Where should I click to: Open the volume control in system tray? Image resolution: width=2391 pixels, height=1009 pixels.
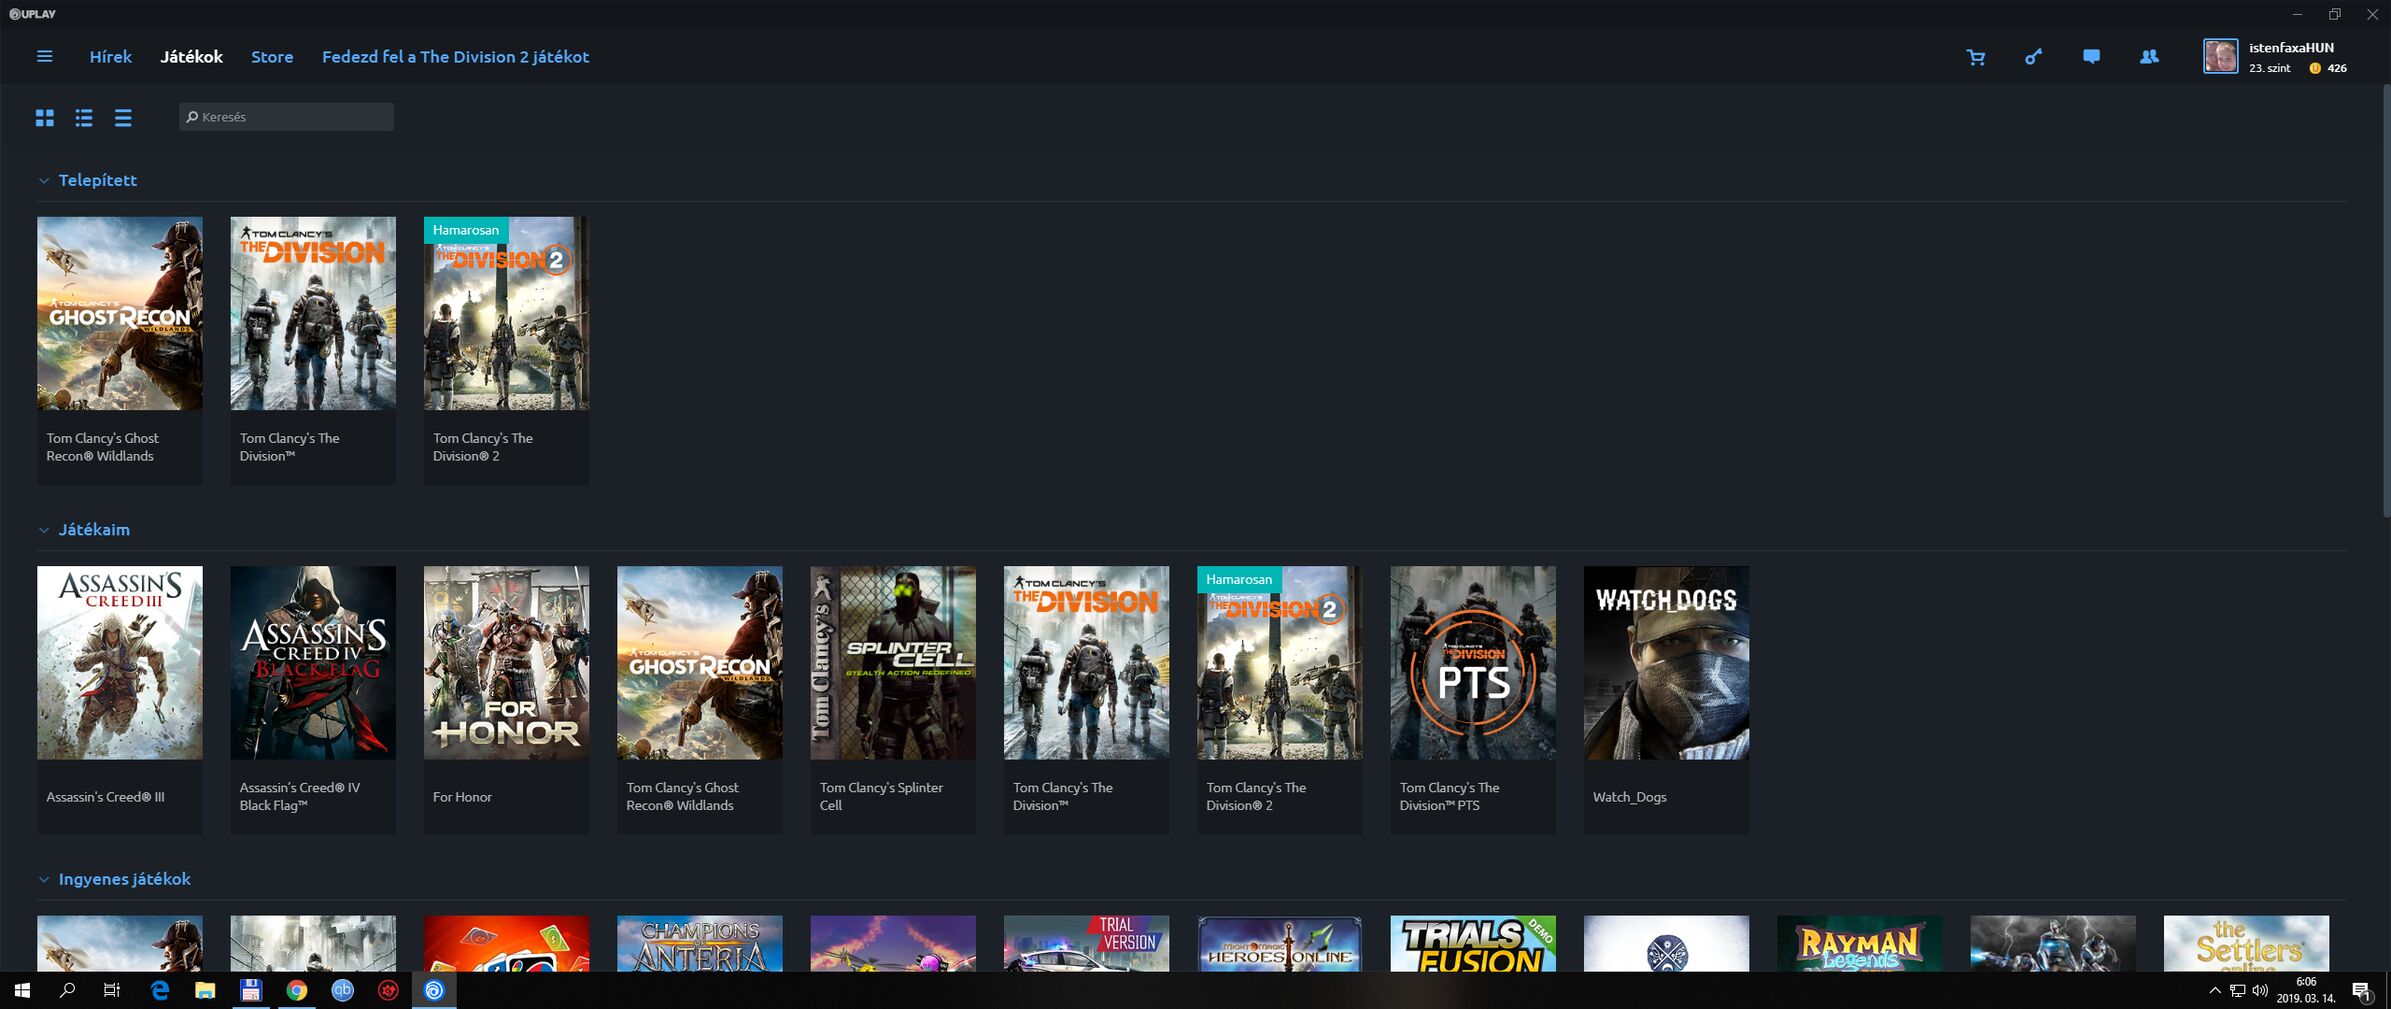click(2260, 991)
